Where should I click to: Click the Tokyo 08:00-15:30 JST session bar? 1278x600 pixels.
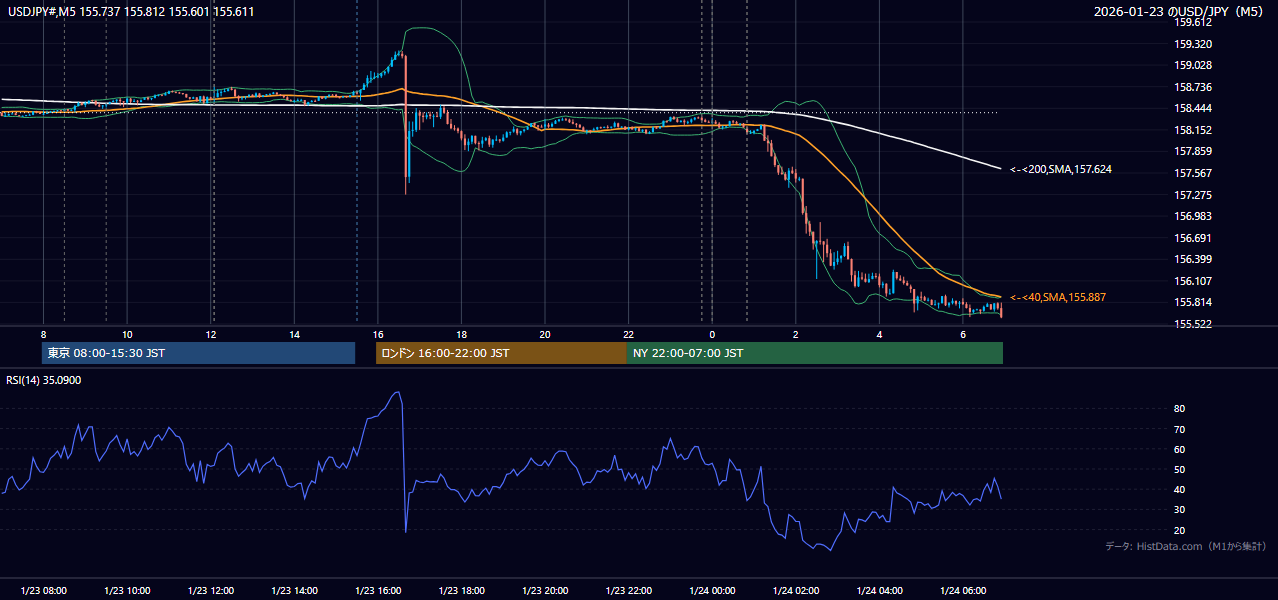(198, 353)
